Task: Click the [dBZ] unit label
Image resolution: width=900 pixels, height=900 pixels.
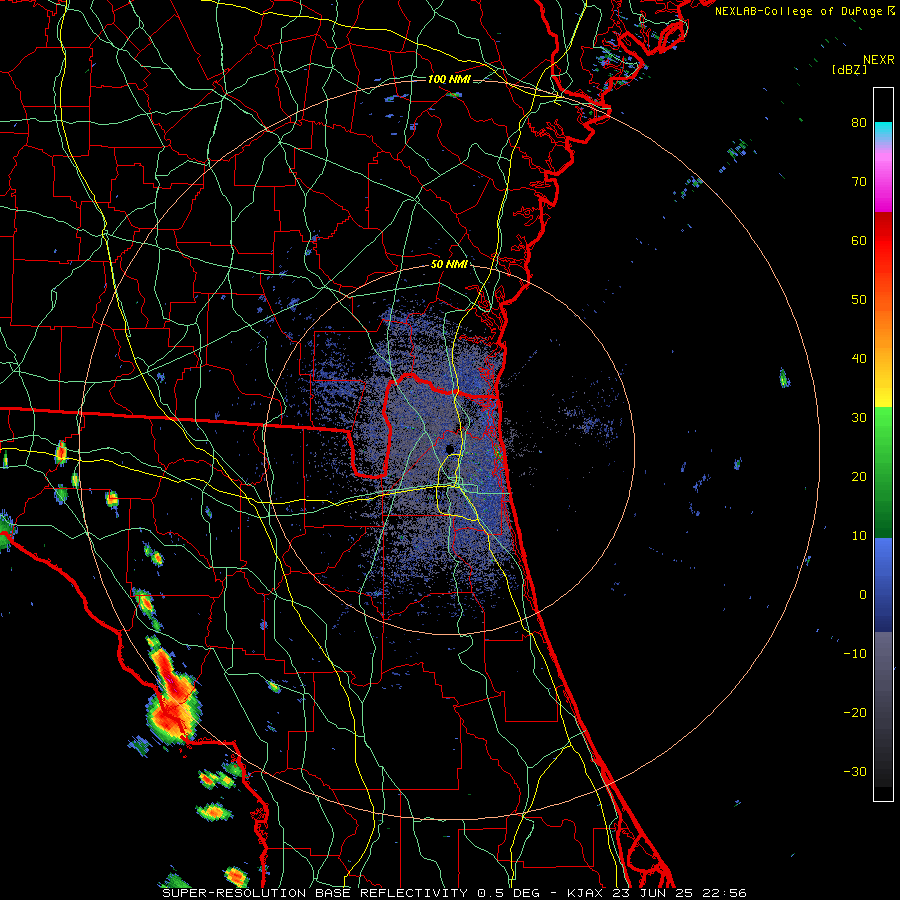Action: coord(849,70)
